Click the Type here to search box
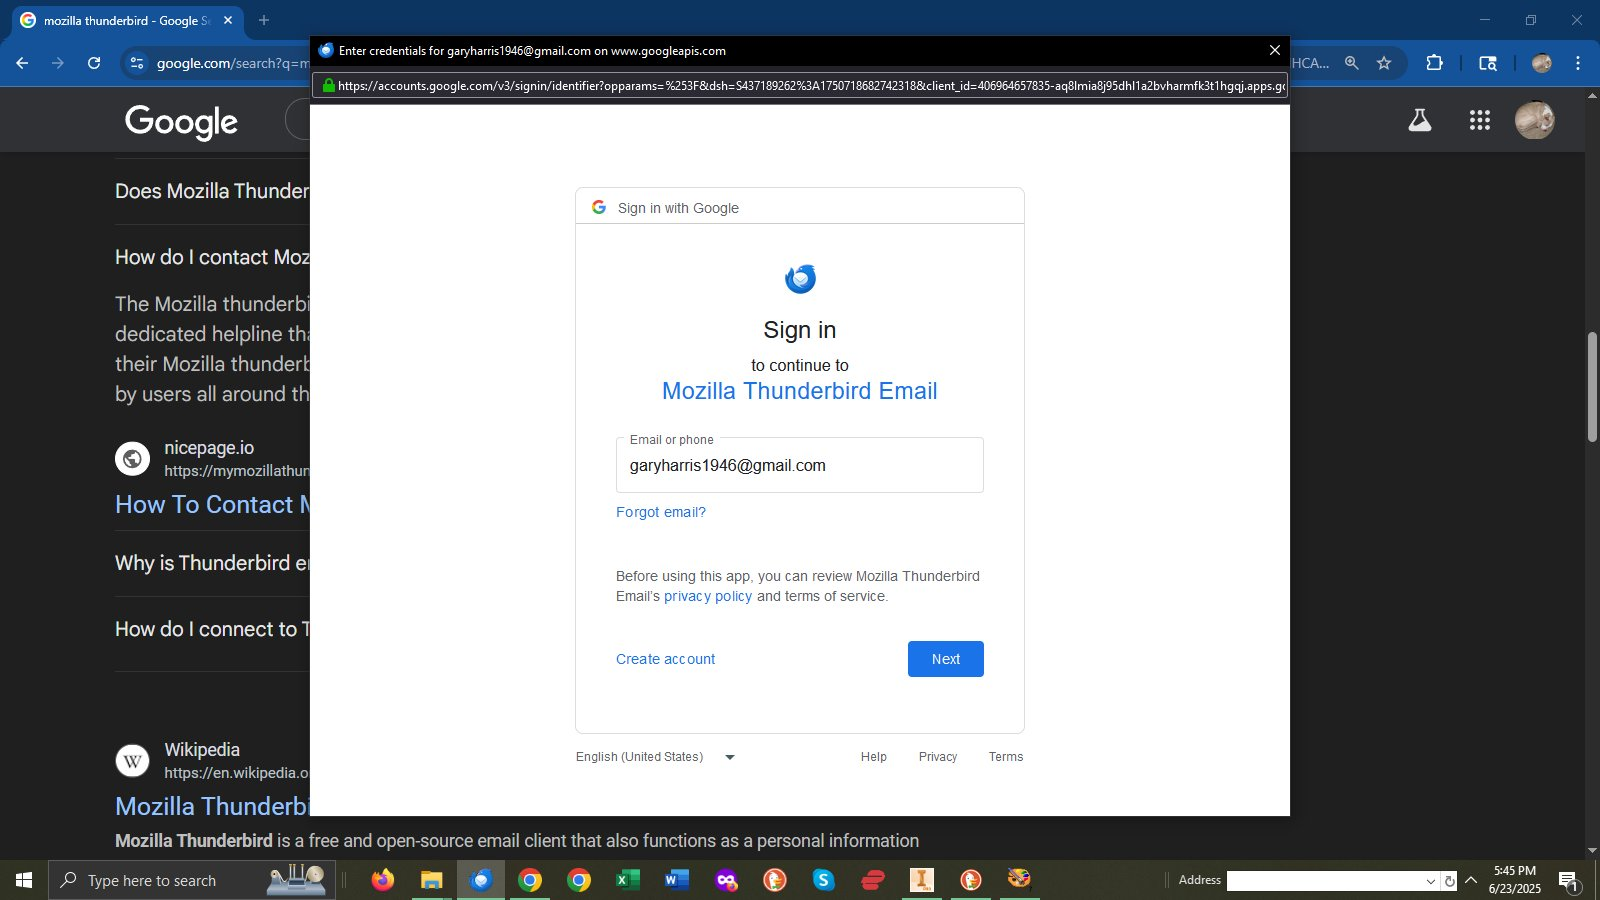The width and height of the screenshot is (1600, 900). (192, 880)
